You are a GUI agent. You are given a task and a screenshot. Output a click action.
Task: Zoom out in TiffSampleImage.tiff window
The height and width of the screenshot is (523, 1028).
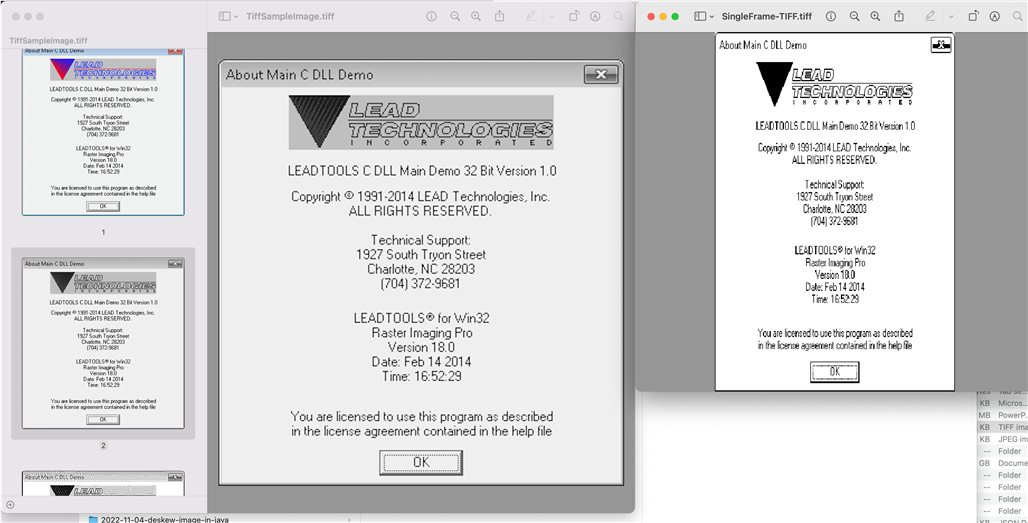point(455,16)
